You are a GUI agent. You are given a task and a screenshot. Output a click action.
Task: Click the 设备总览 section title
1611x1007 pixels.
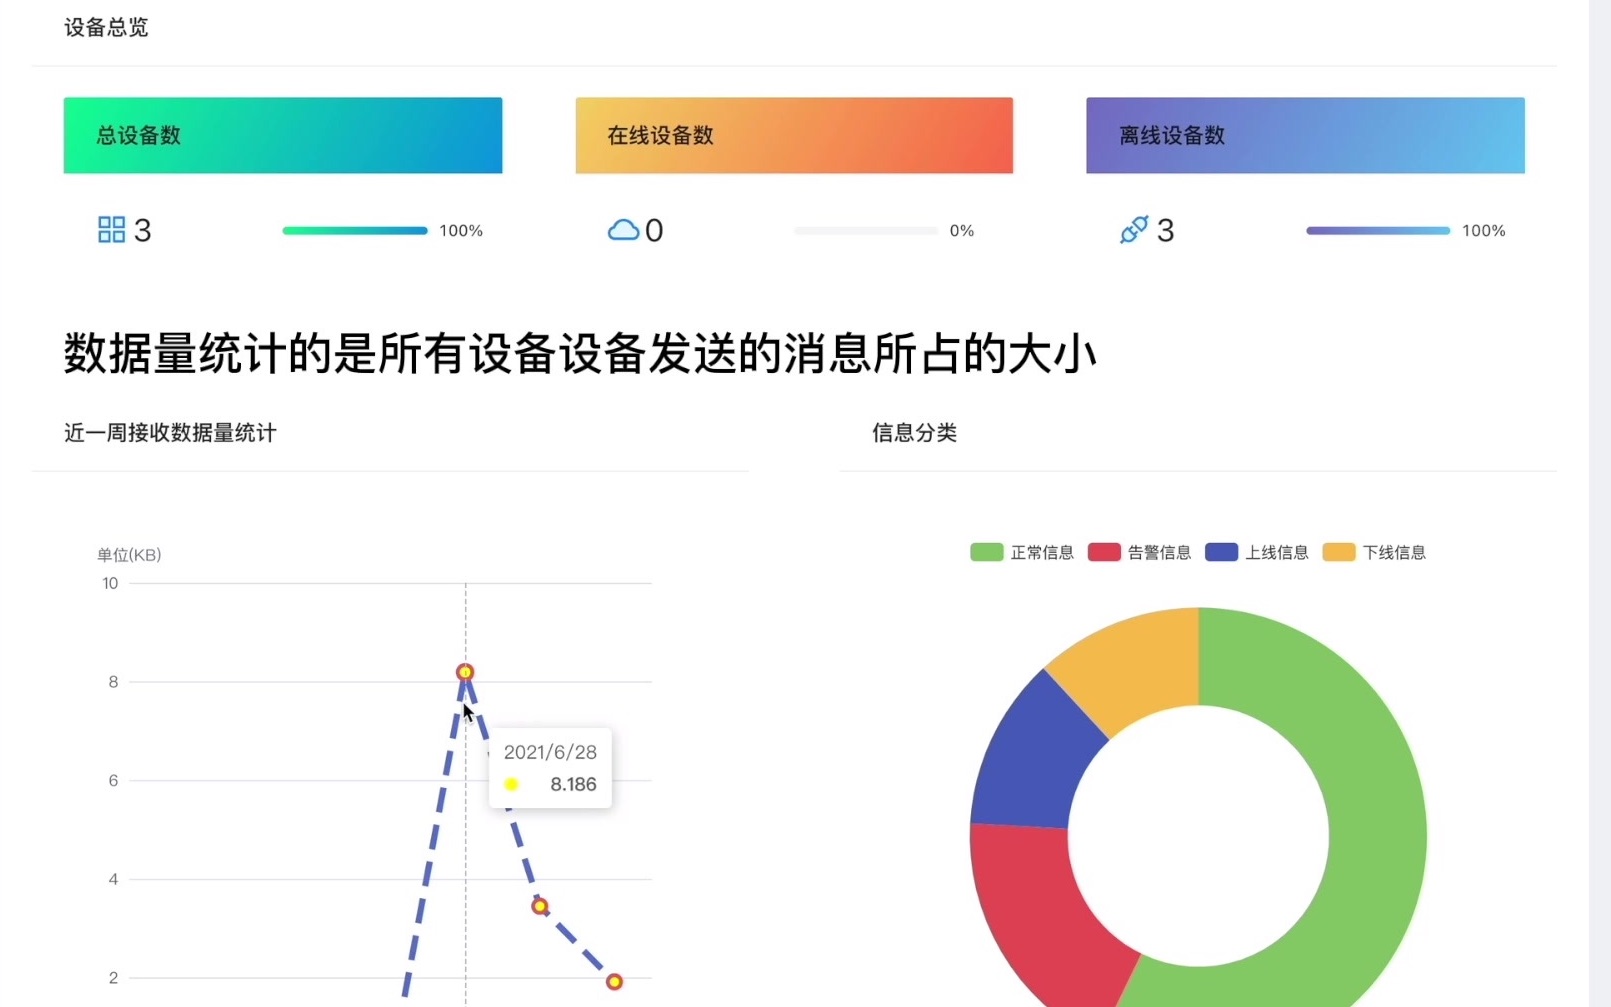pyautogui.click(x=106, y=28)
